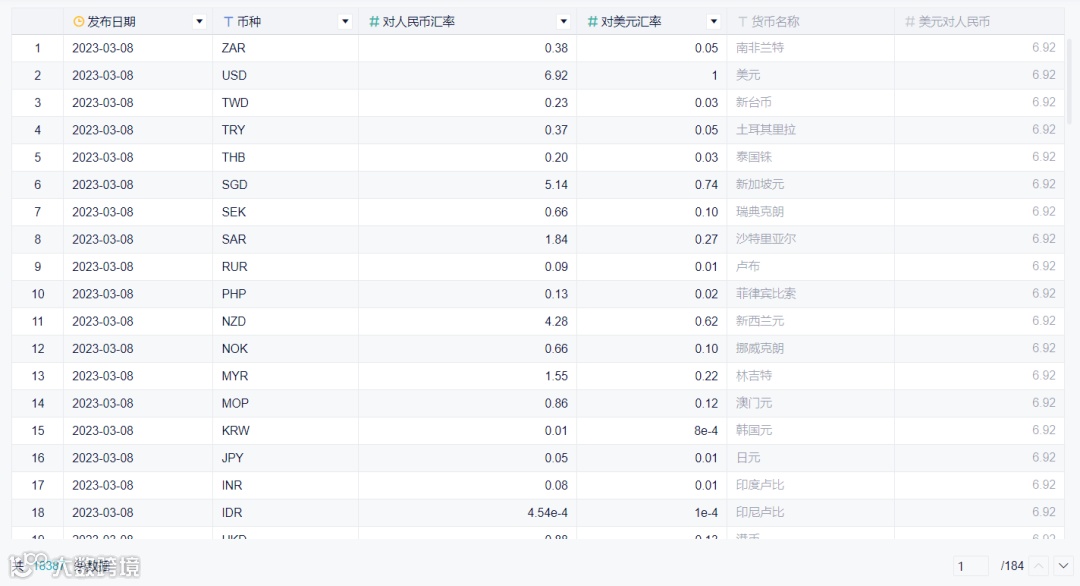Select the 美元对人民币 column header
This screenshot has height=586, width=1080.
tap(979, 21)
